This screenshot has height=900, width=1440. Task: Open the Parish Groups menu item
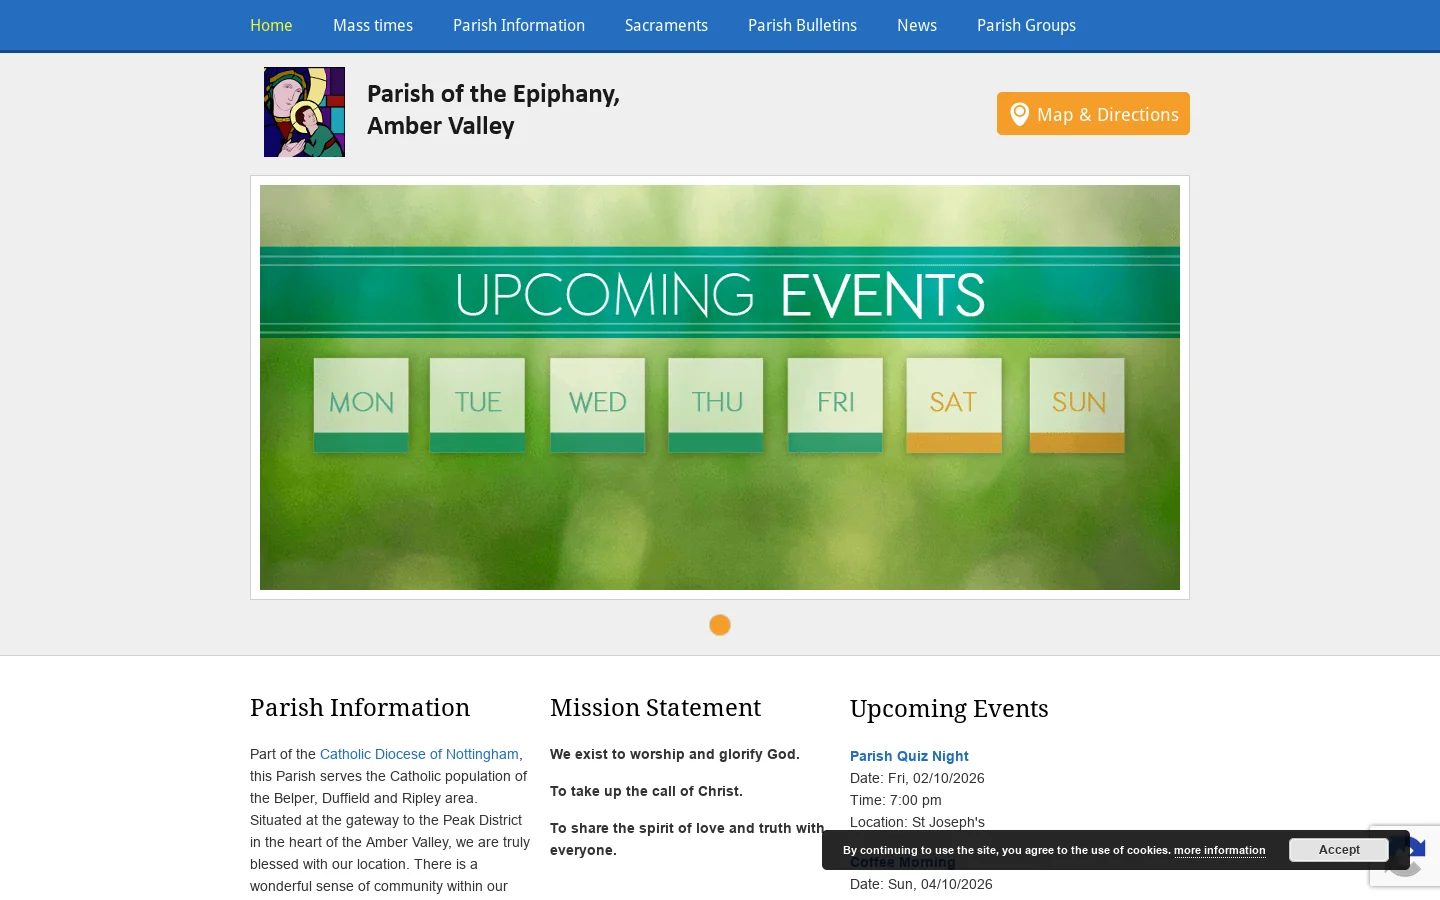point(1026,25)
